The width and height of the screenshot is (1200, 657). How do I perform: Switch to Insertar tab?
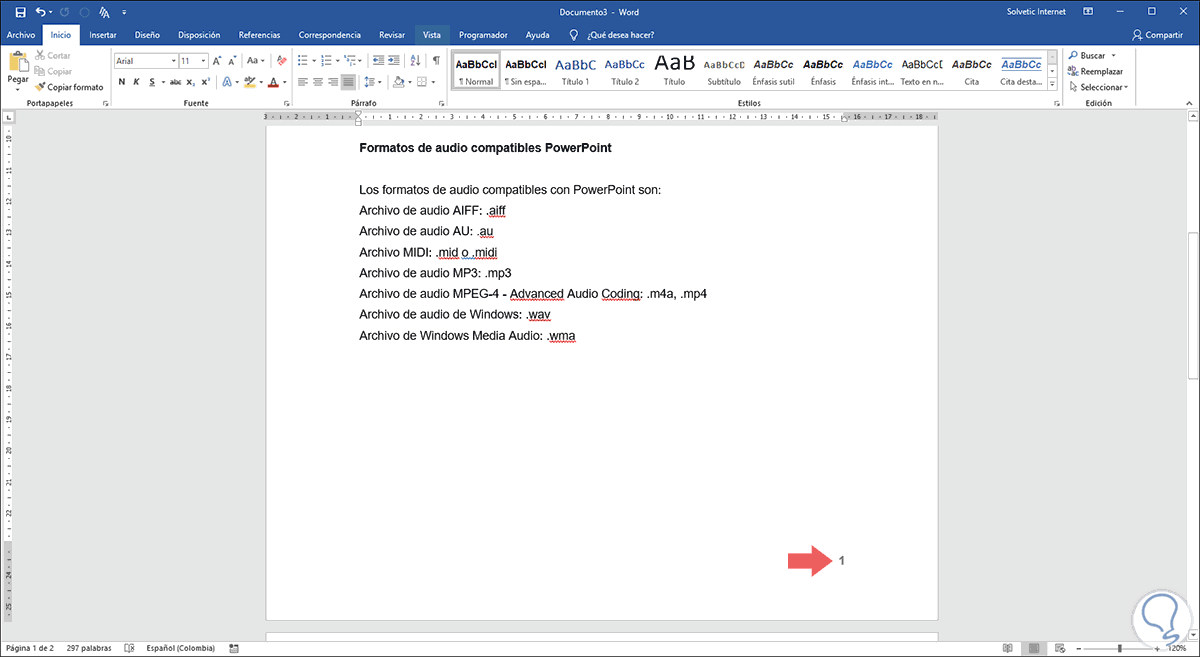click(x=103, y=34)
